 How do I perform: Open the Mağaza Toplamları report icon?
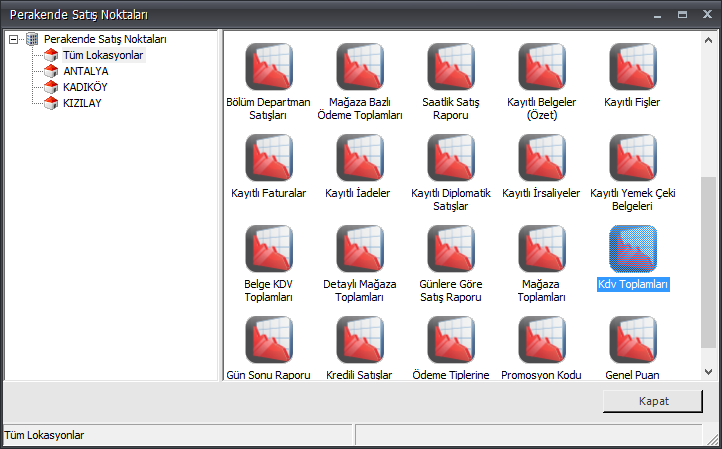pyautogui.click(x=542, y=249)
